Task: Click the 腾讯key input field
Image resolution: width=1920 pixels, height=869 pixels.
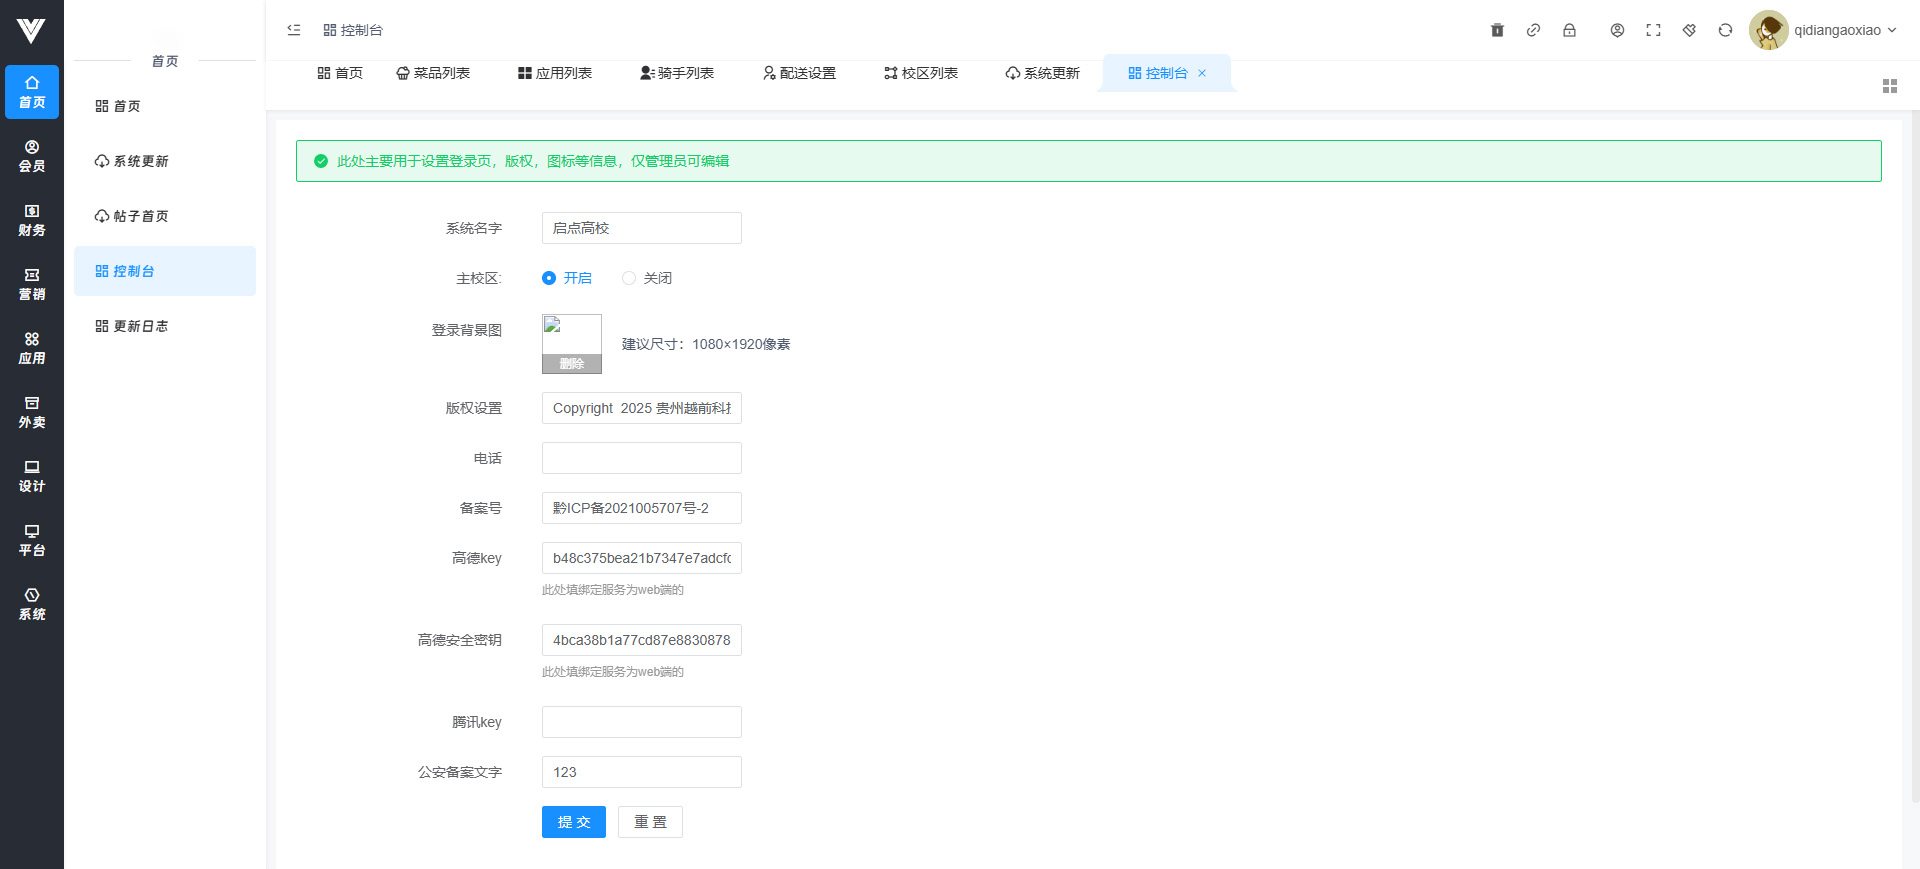Action: (641, 722)
